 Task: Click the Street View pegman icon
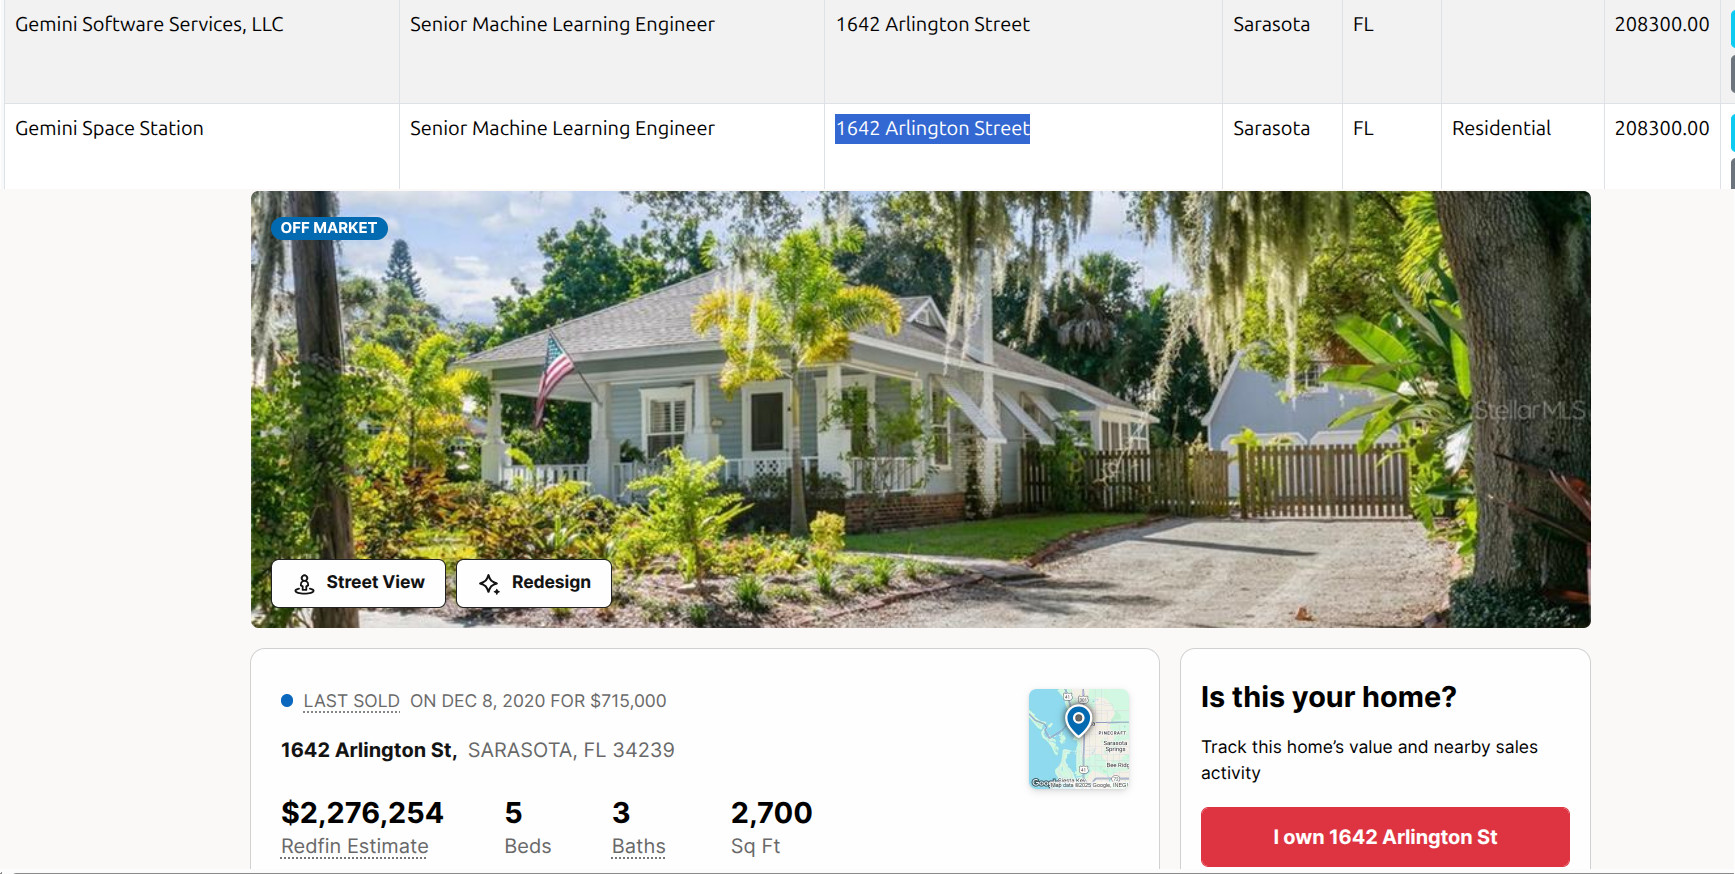point(305,584)
